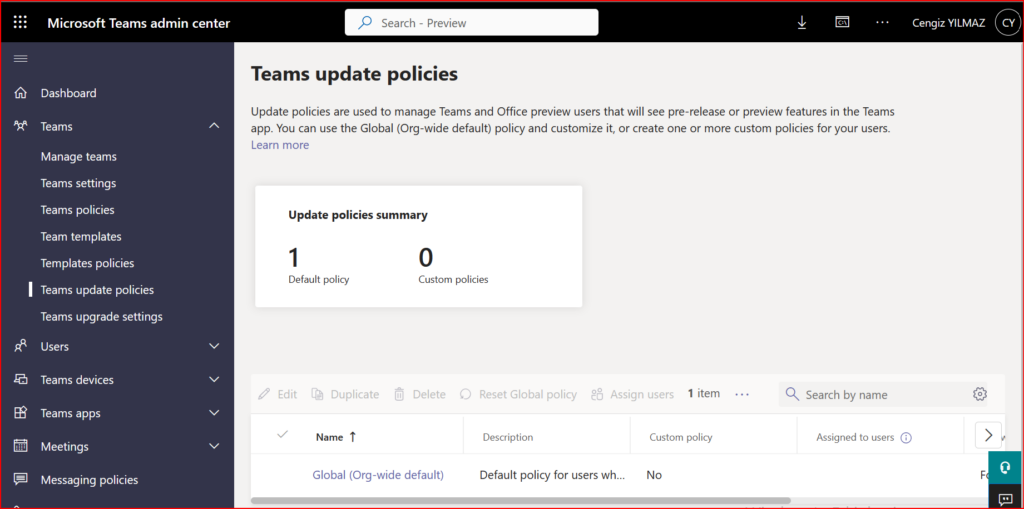The image size is (1024, 509).
Task: Click the info icon beside Assigned to users
Action: (x=906, y=438)
